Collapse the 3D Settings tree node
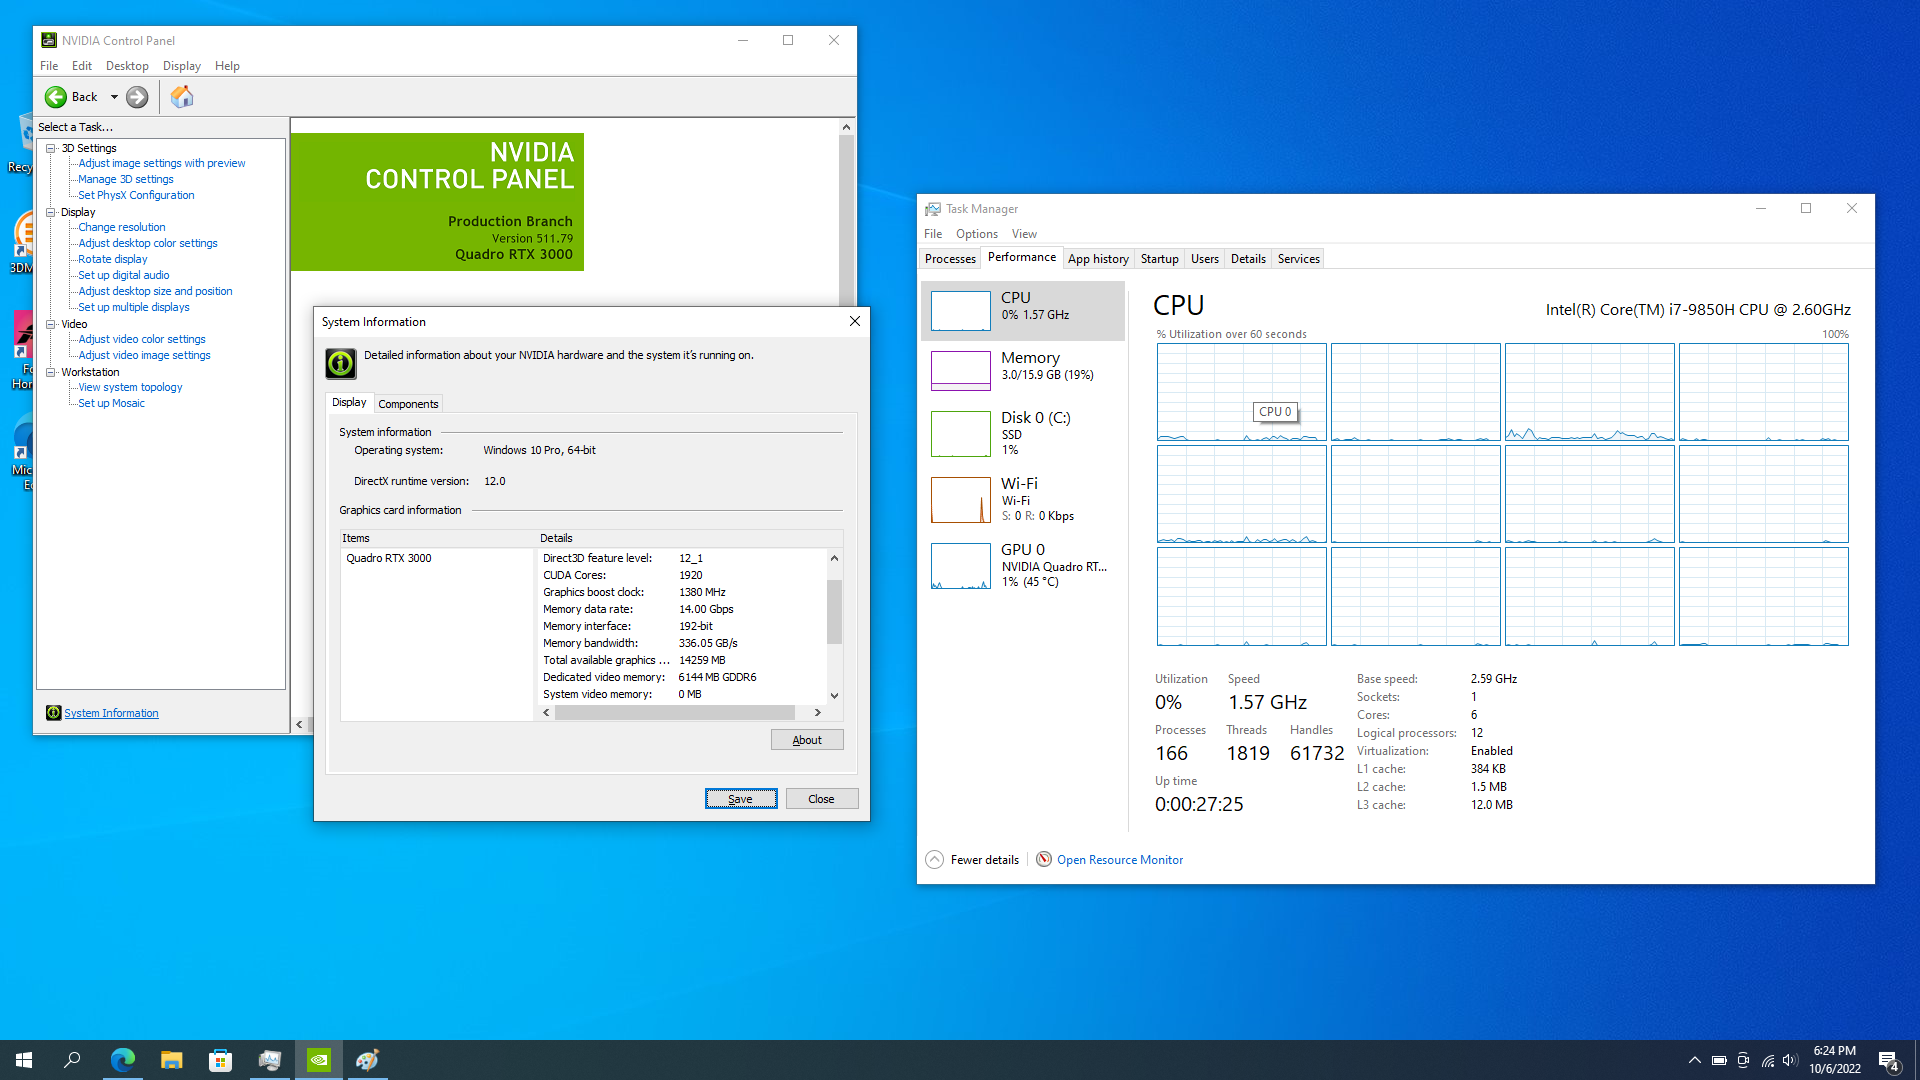This screenshot has width=1920, height=1080. 50,148
